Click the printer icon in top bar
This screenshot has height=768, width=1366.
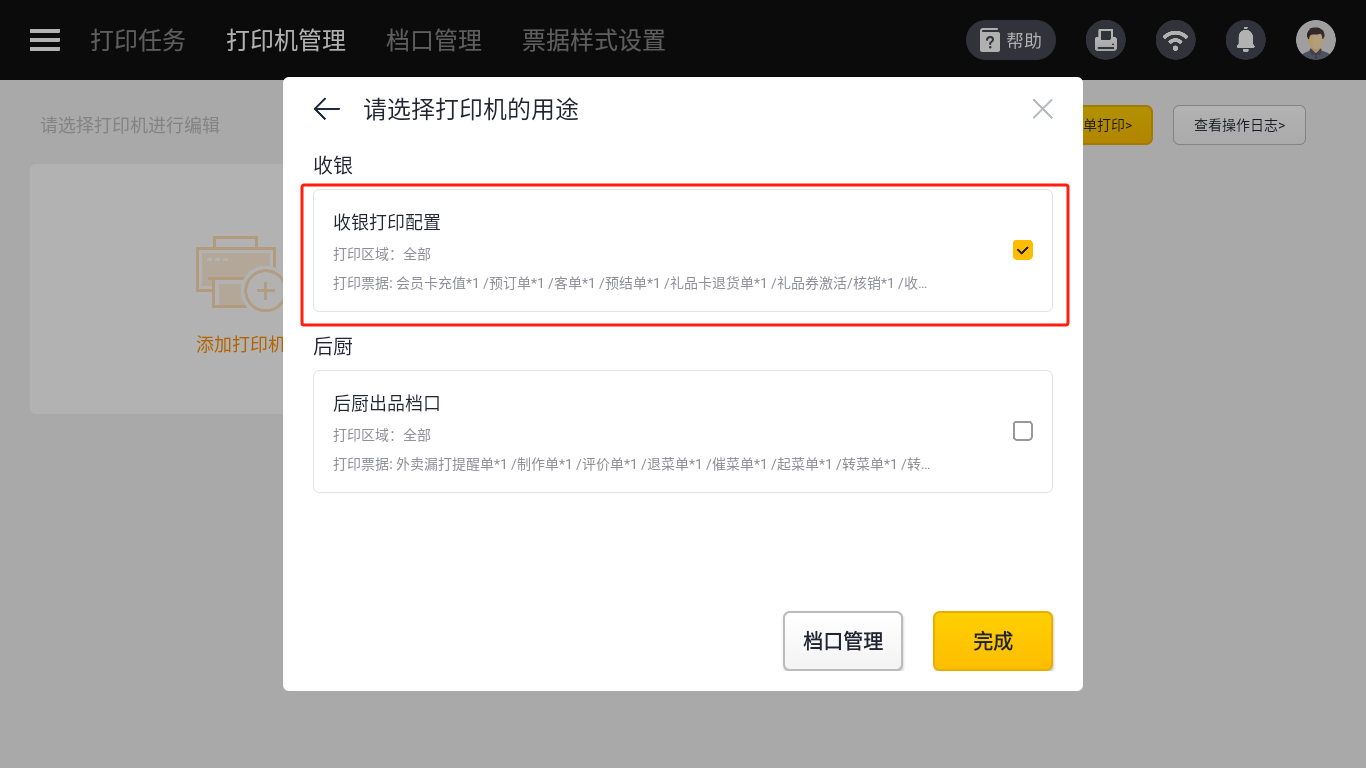(1105, 40)
